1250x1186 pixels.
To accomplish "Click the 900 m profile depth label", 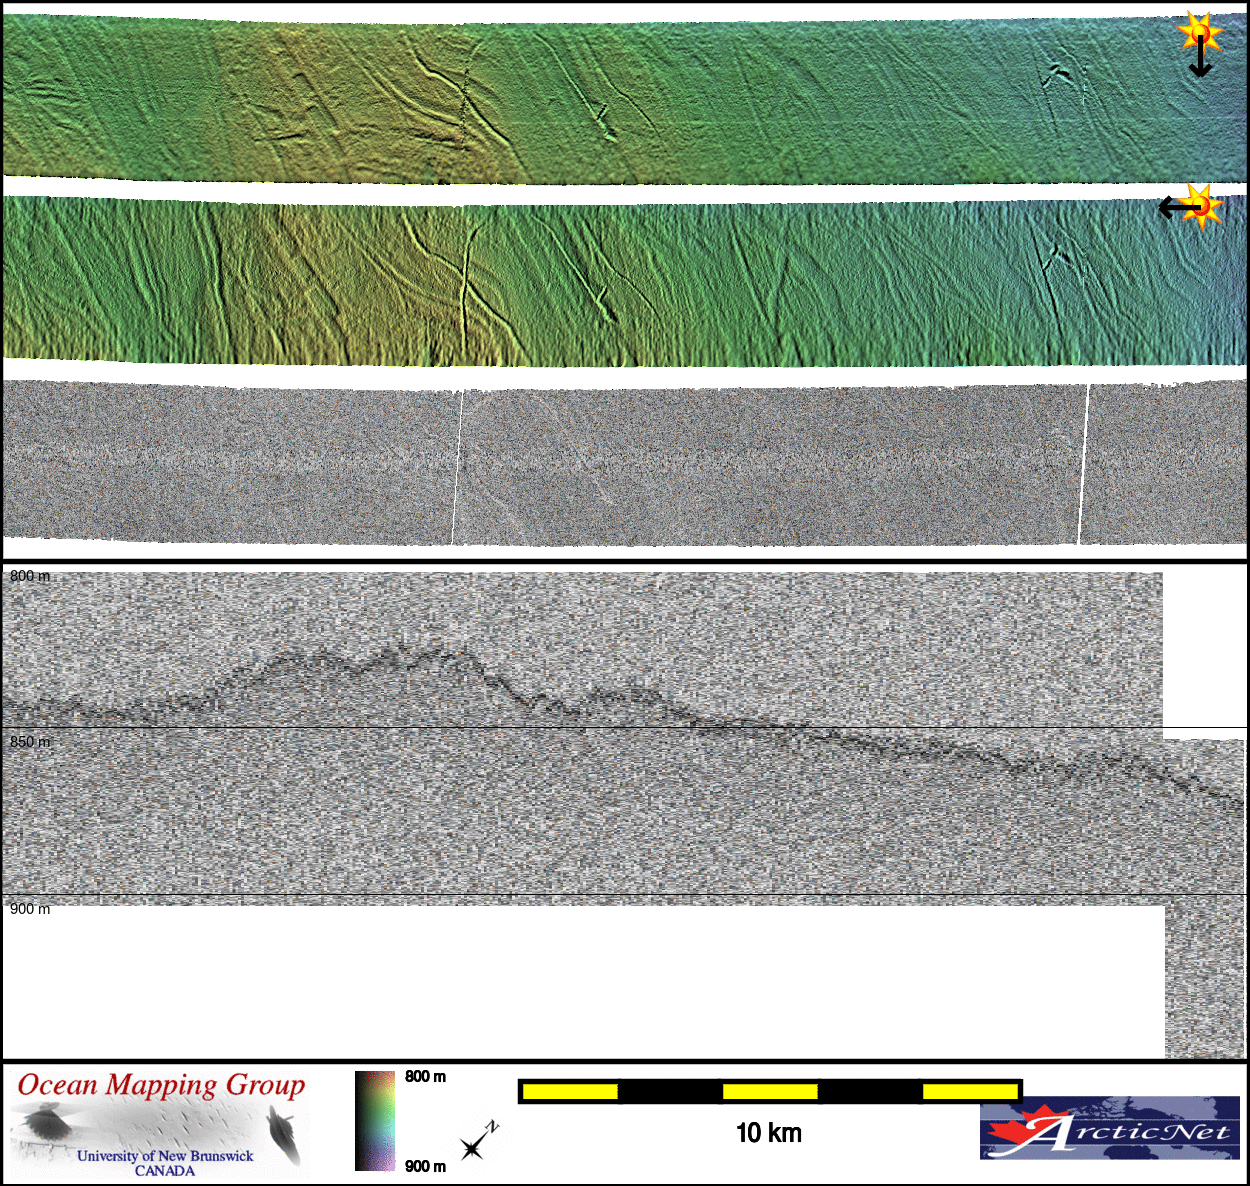I will [x=30, y=909].
